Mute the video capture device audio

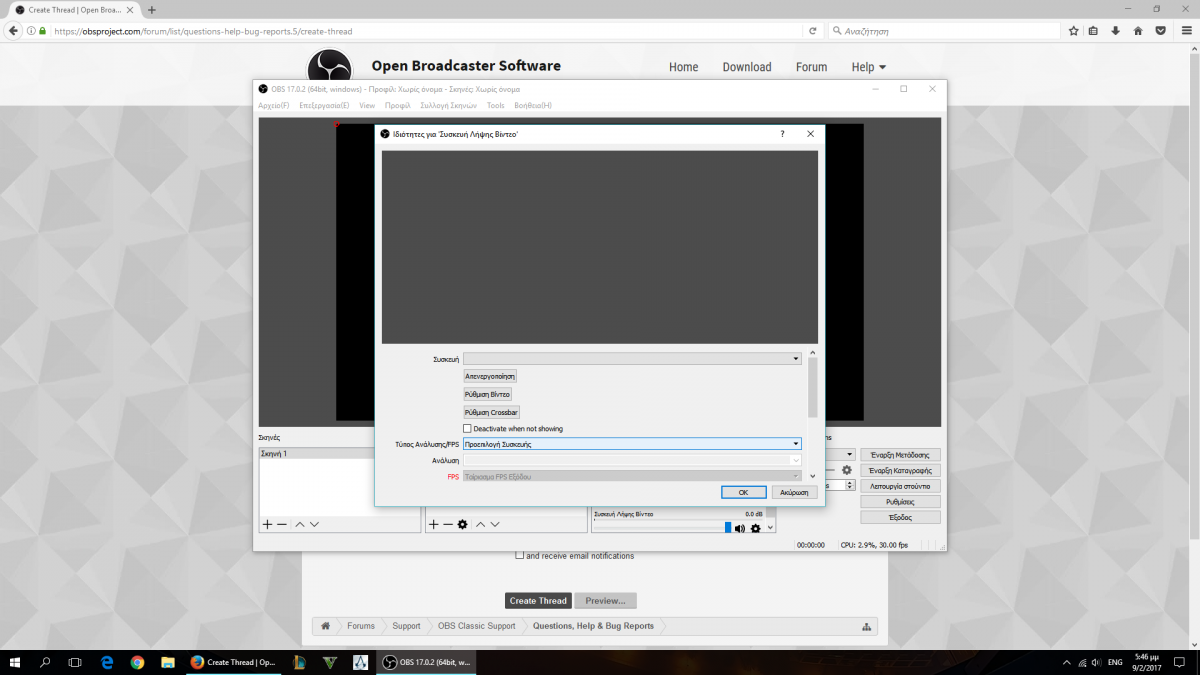pyautogui.click(x=740, y=528)
